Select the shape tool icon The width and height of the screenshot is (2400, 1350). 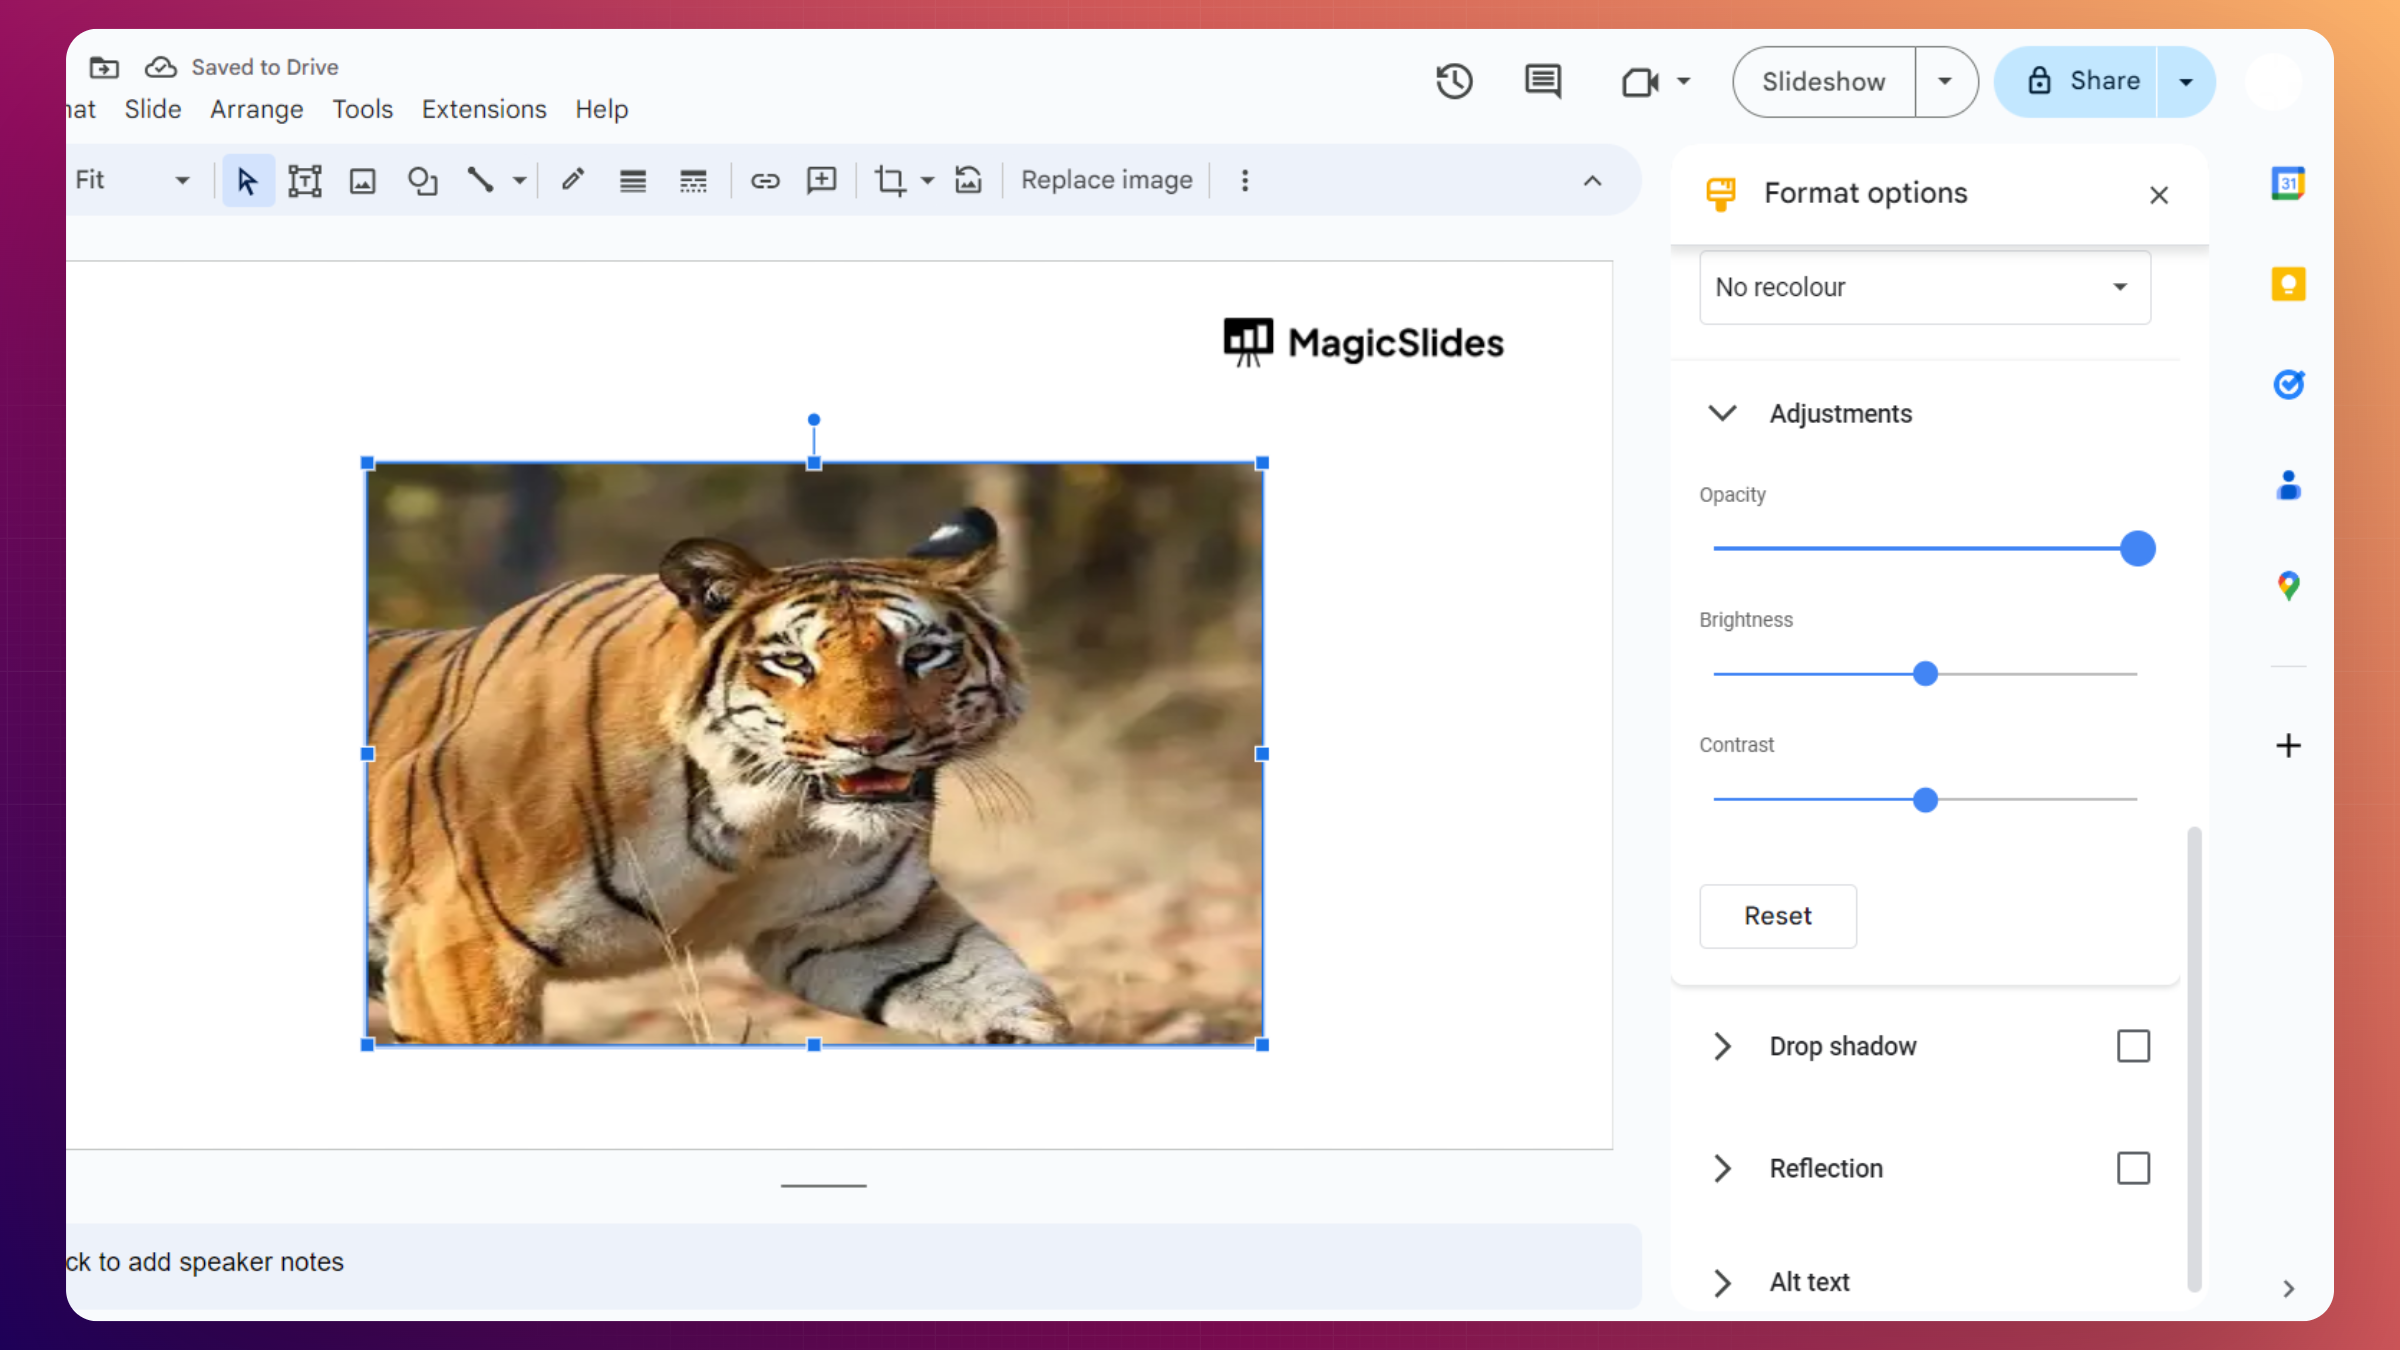point(422,181)
